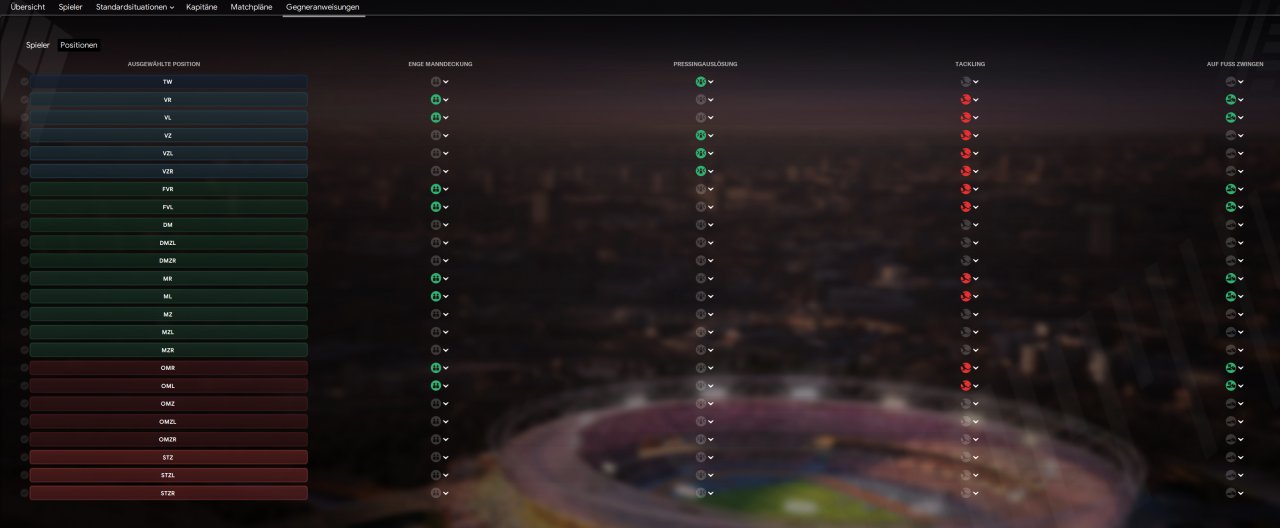
Task: Tick the checkbox beside the STZR row
Action: tap(24, 493)
